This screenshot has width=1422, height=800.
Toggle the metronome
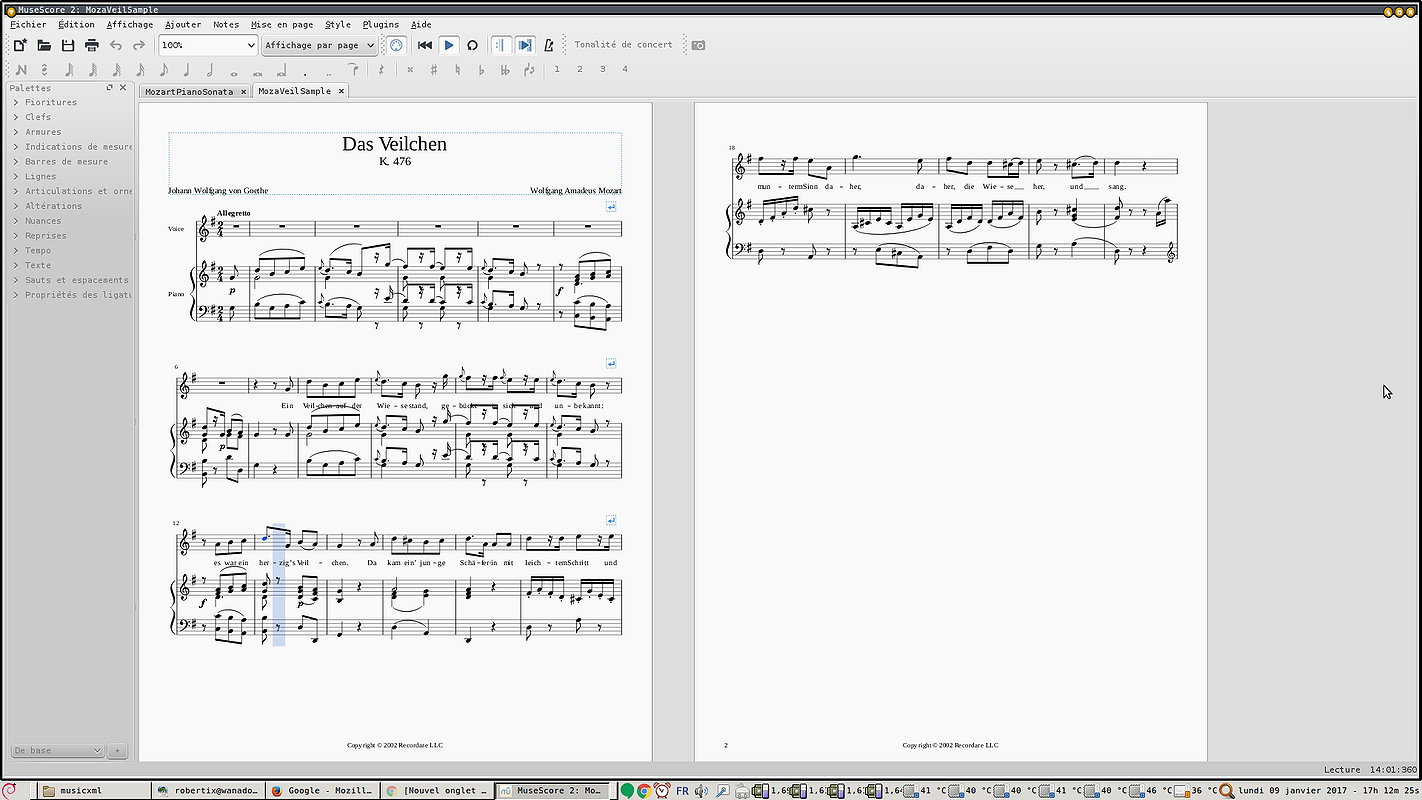coord(549,45)
